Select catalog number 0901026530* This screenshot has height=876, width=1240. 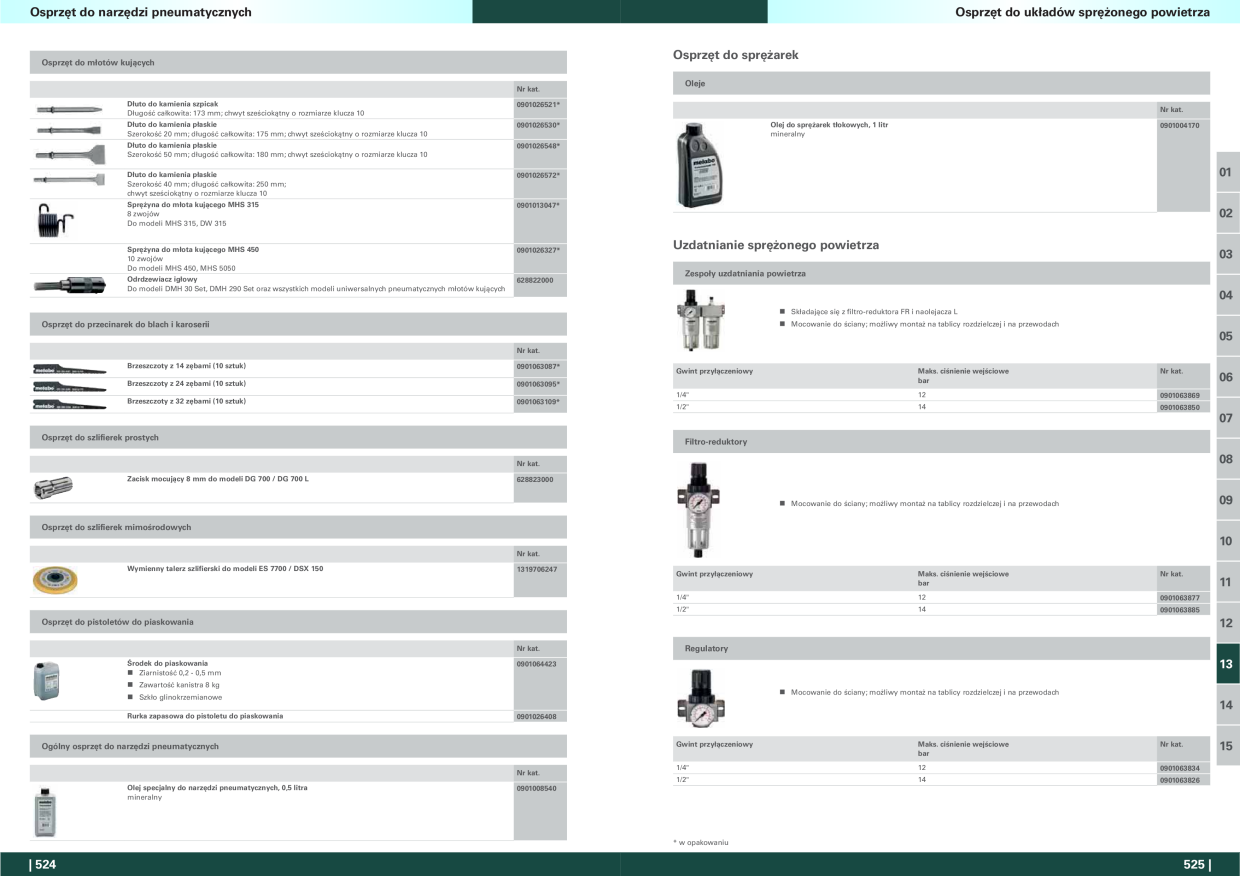pos(538,125)
